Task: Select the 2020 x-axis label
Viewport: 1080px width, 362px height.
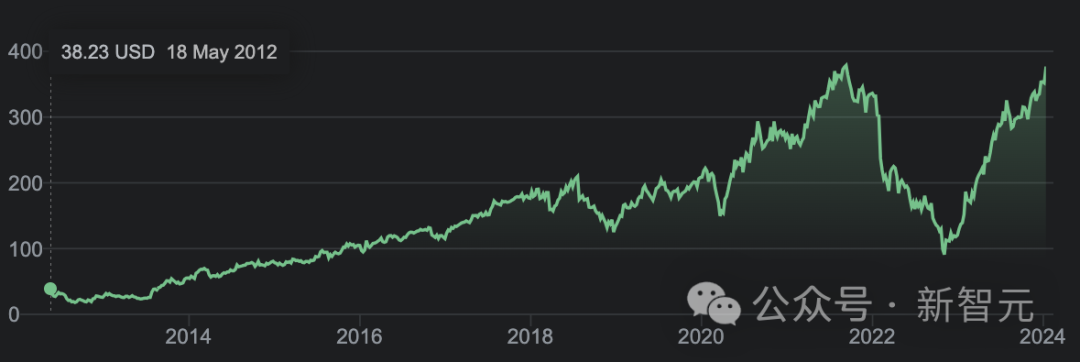Action: [701, 337]
